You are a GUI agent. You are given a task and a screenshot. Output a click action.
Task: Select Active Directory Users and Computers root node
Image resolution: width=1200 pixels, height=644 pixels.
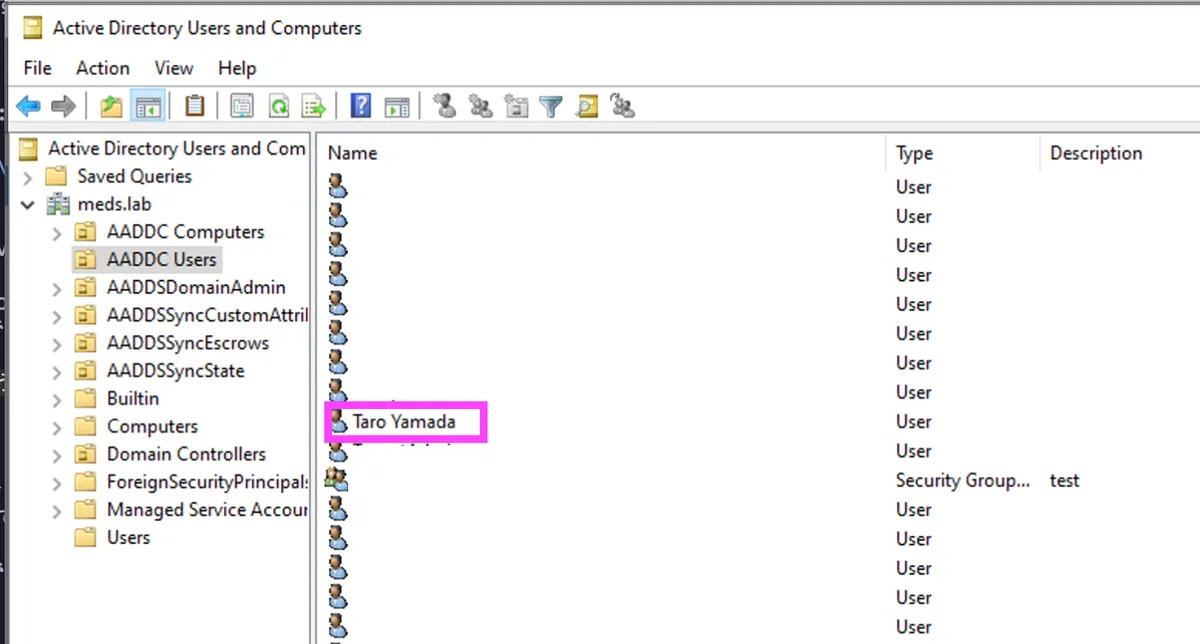click(x=177, y=148)
